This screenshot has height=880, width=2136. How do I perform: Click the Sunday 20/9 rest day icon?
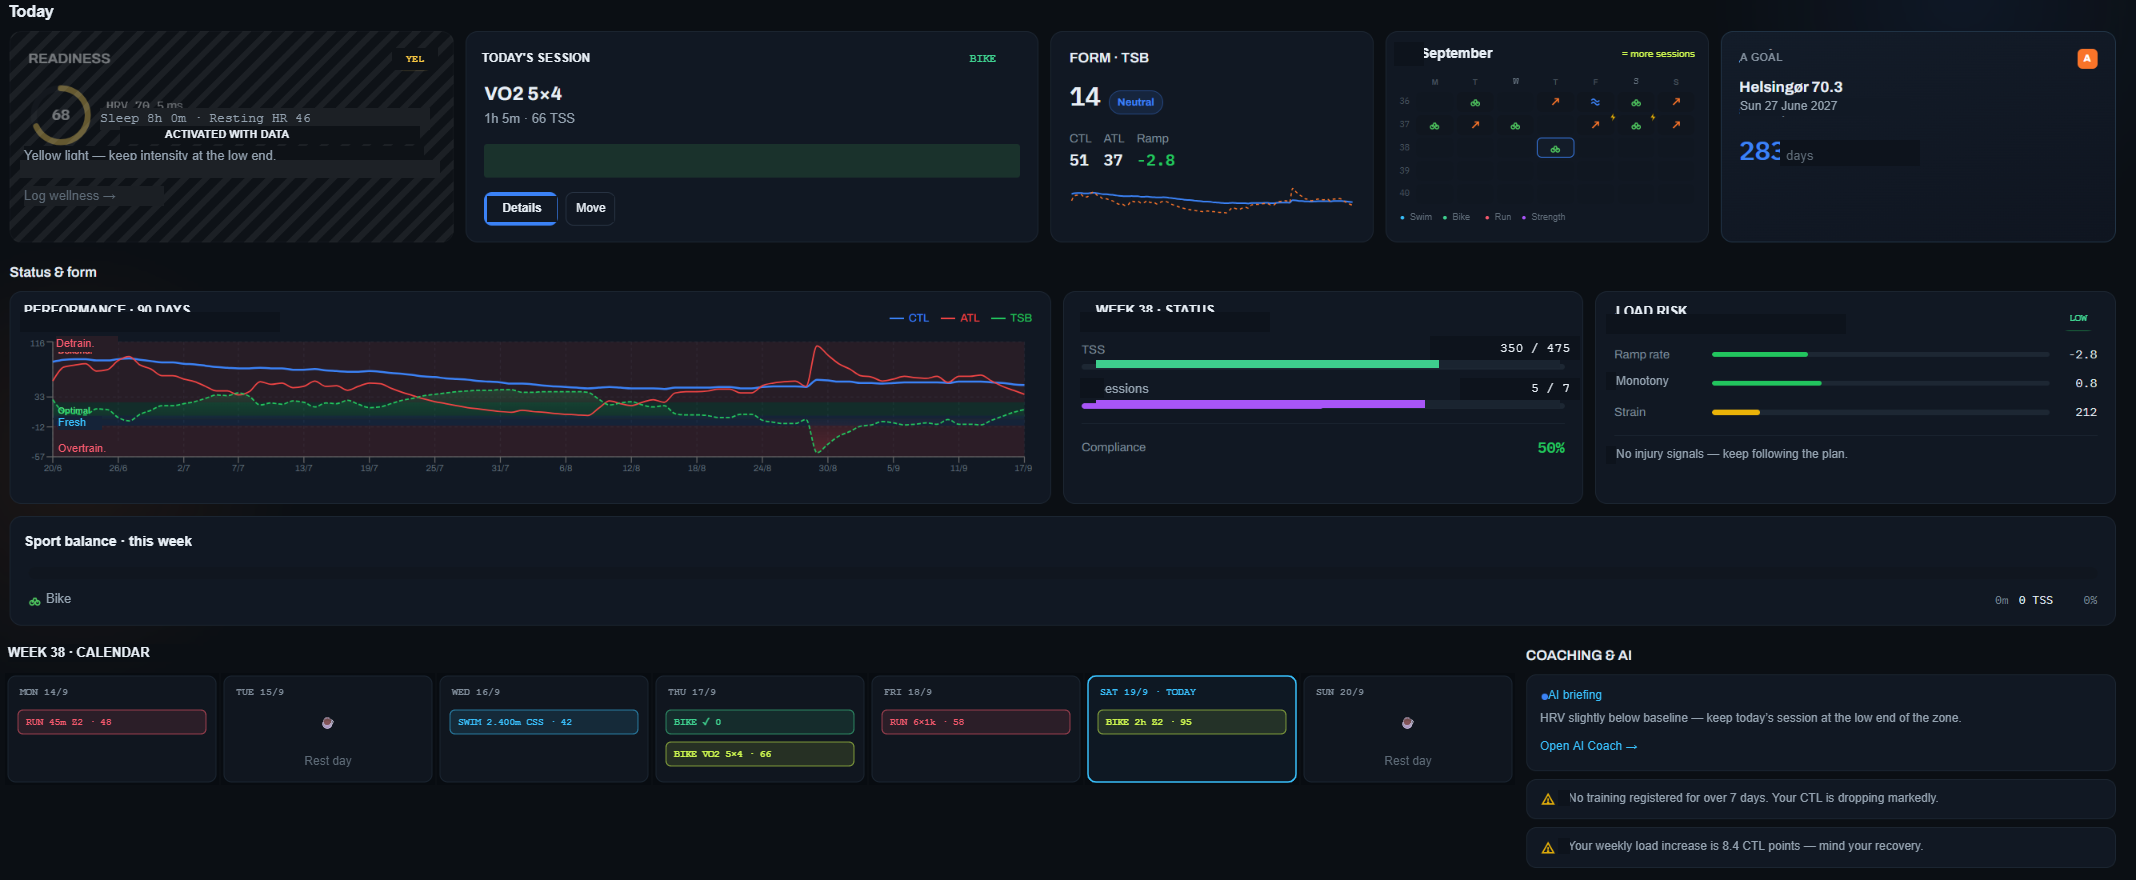pos(1408,723)
